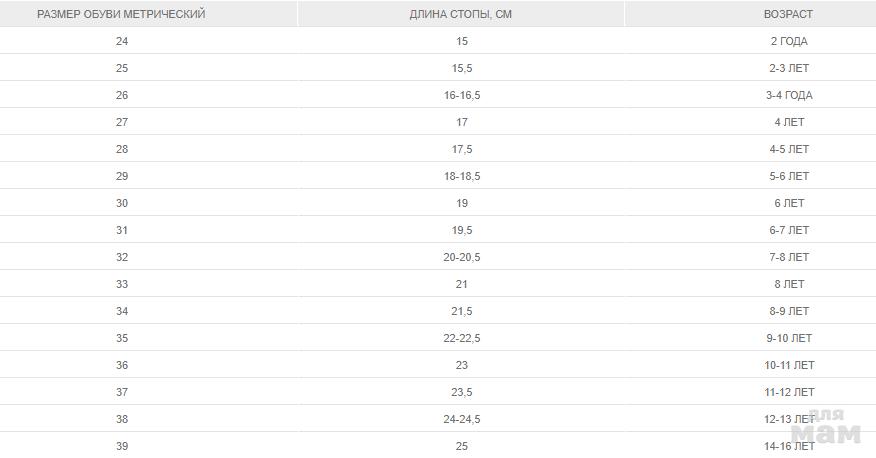876x458 pixels.
Task: Select the shoe size 24 cell
Action: (x=122, y=41)
